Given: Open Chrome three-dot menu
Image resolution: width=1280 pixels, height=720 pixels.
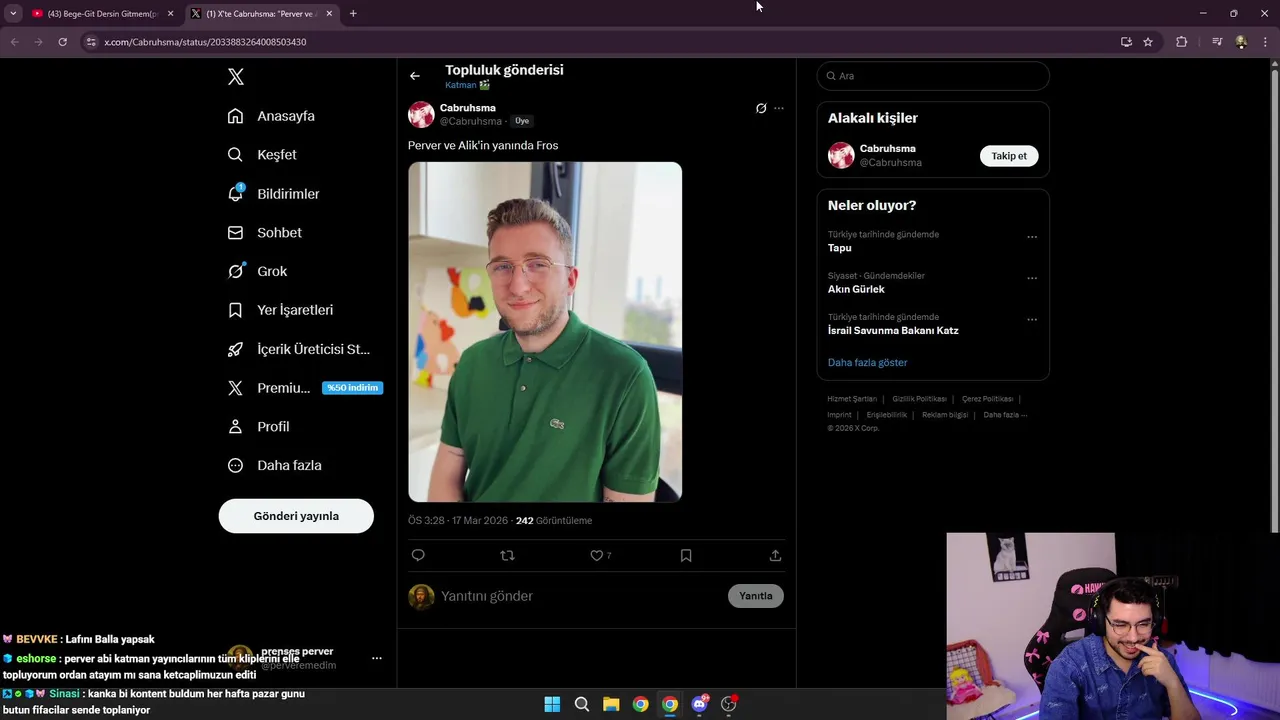Looking at the screenshot, I should tap(1265, 42).
